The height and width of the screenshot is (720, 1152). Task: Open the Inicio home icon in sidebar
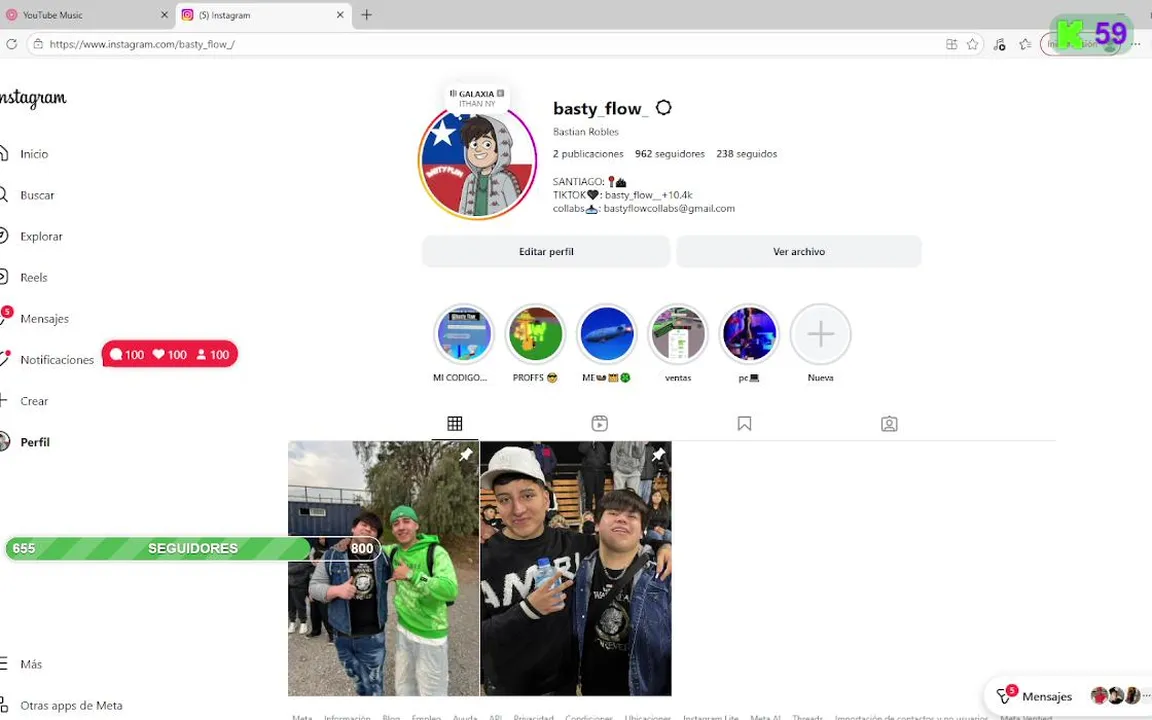(x=3, y=154)
